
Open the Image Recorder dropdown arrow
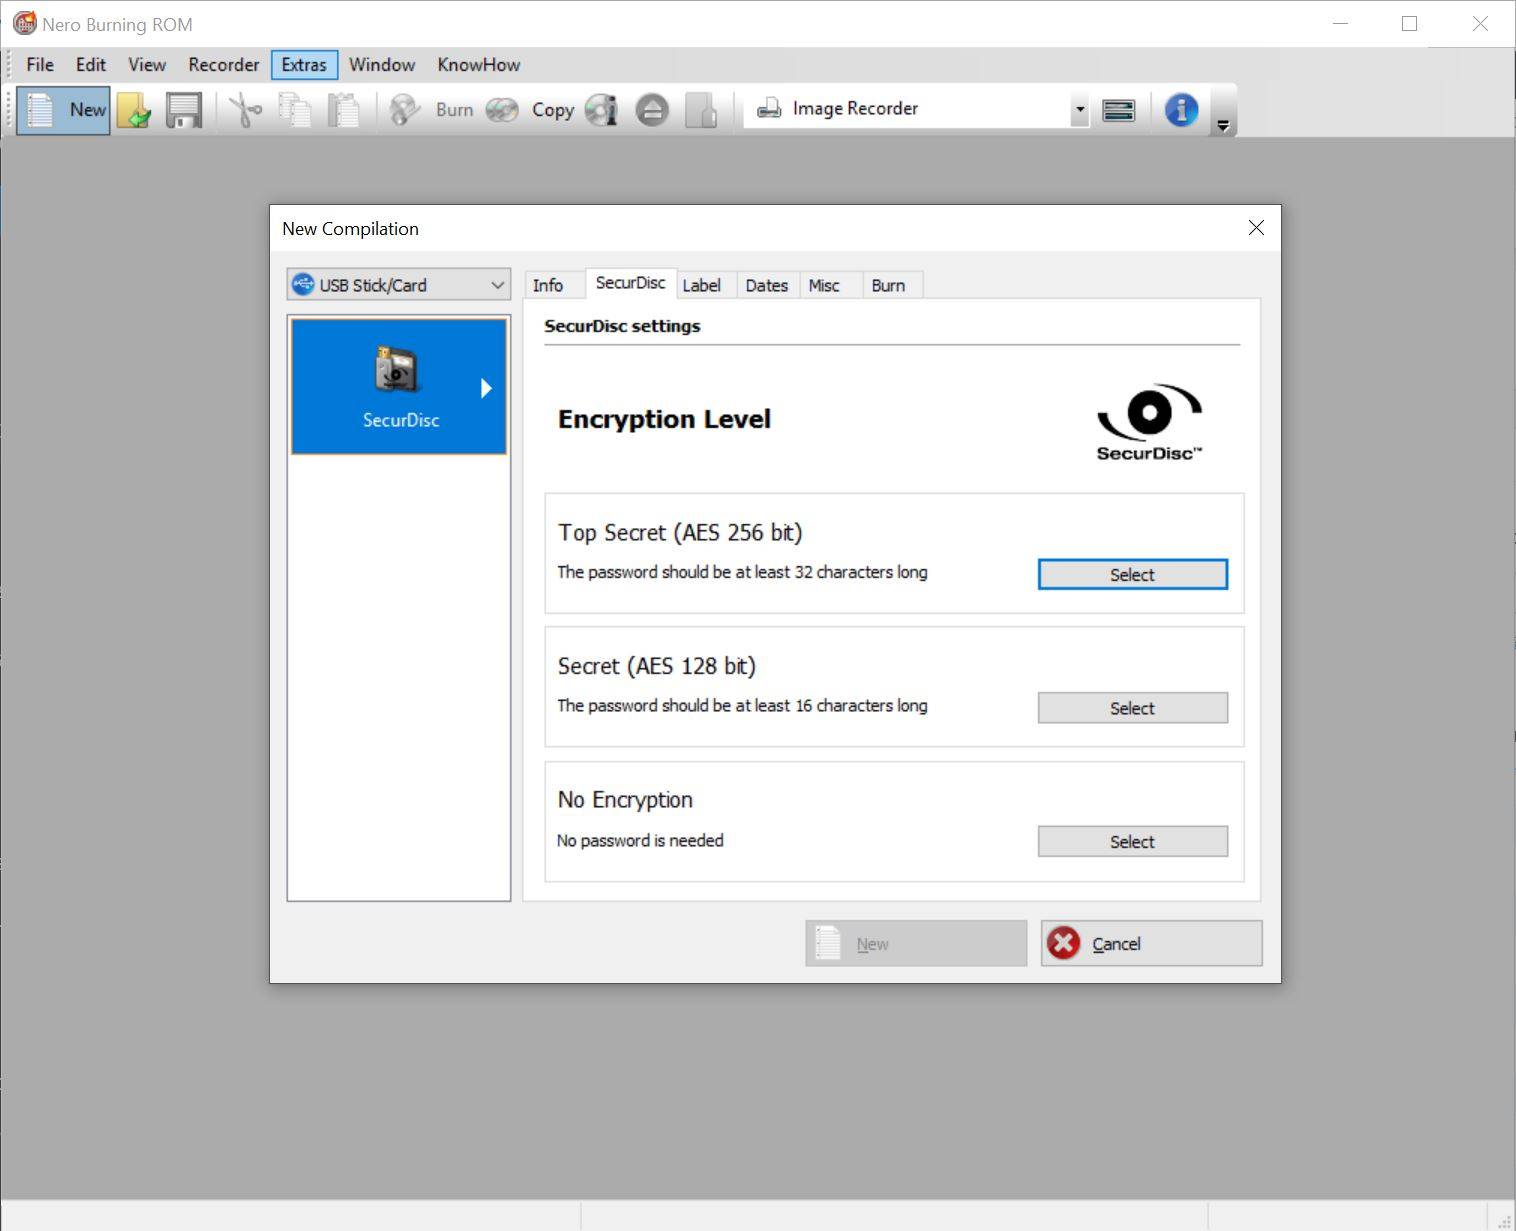click(x=1079, y=110)
